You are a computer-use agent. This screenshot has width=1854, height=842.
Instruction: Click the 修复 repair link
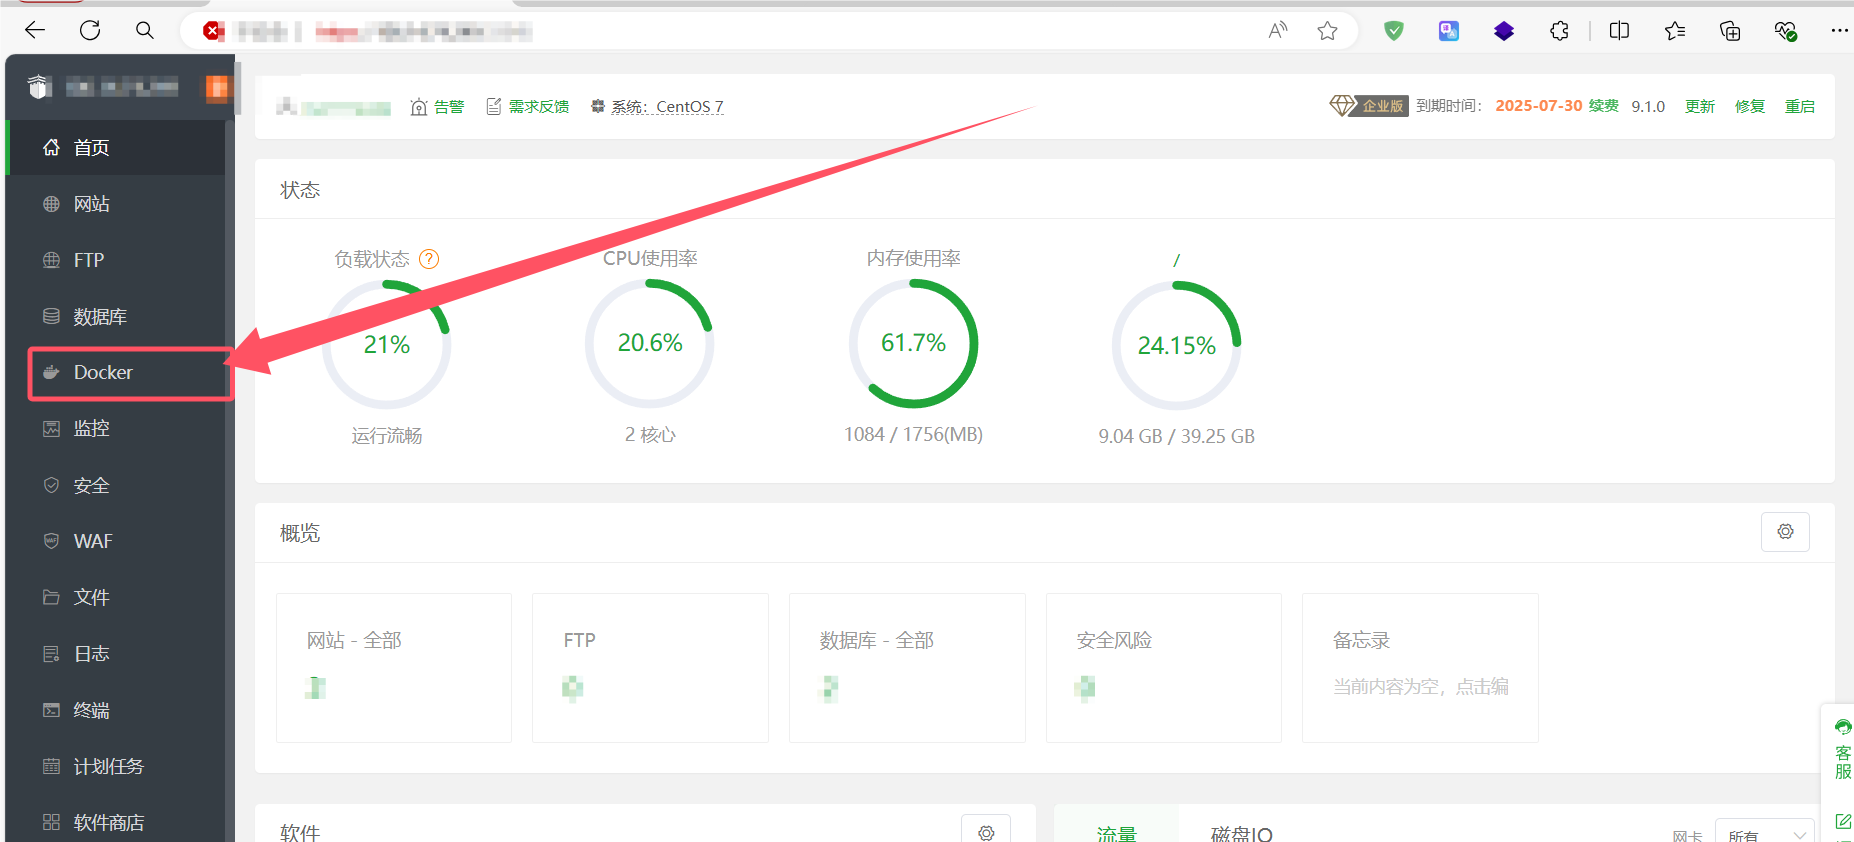tap(1750, 107)
